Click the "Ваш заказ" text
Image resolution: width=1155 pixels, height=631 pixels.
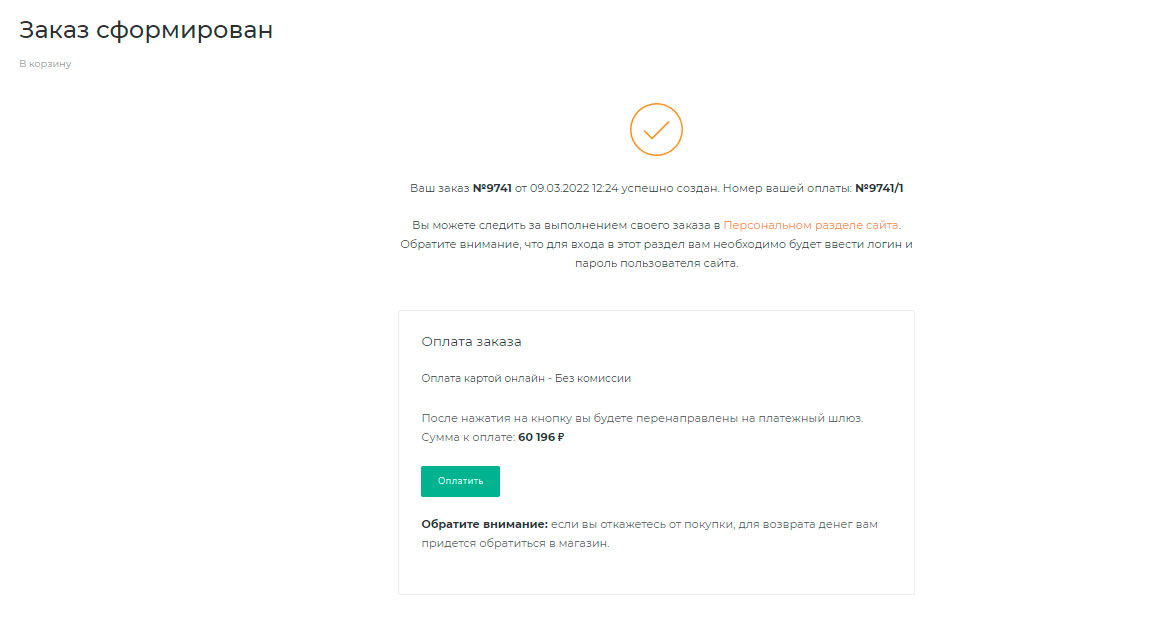[439, 188]
